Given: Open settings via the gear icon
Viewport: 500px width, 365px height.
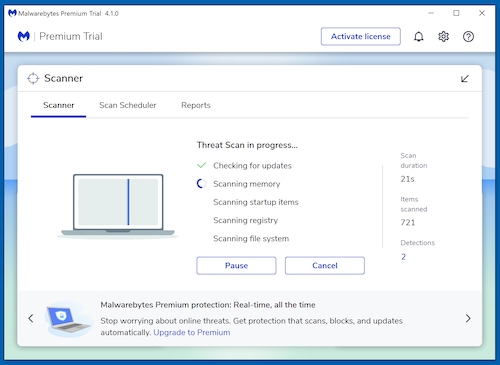Looking at the screenshot, I should 443,36.
